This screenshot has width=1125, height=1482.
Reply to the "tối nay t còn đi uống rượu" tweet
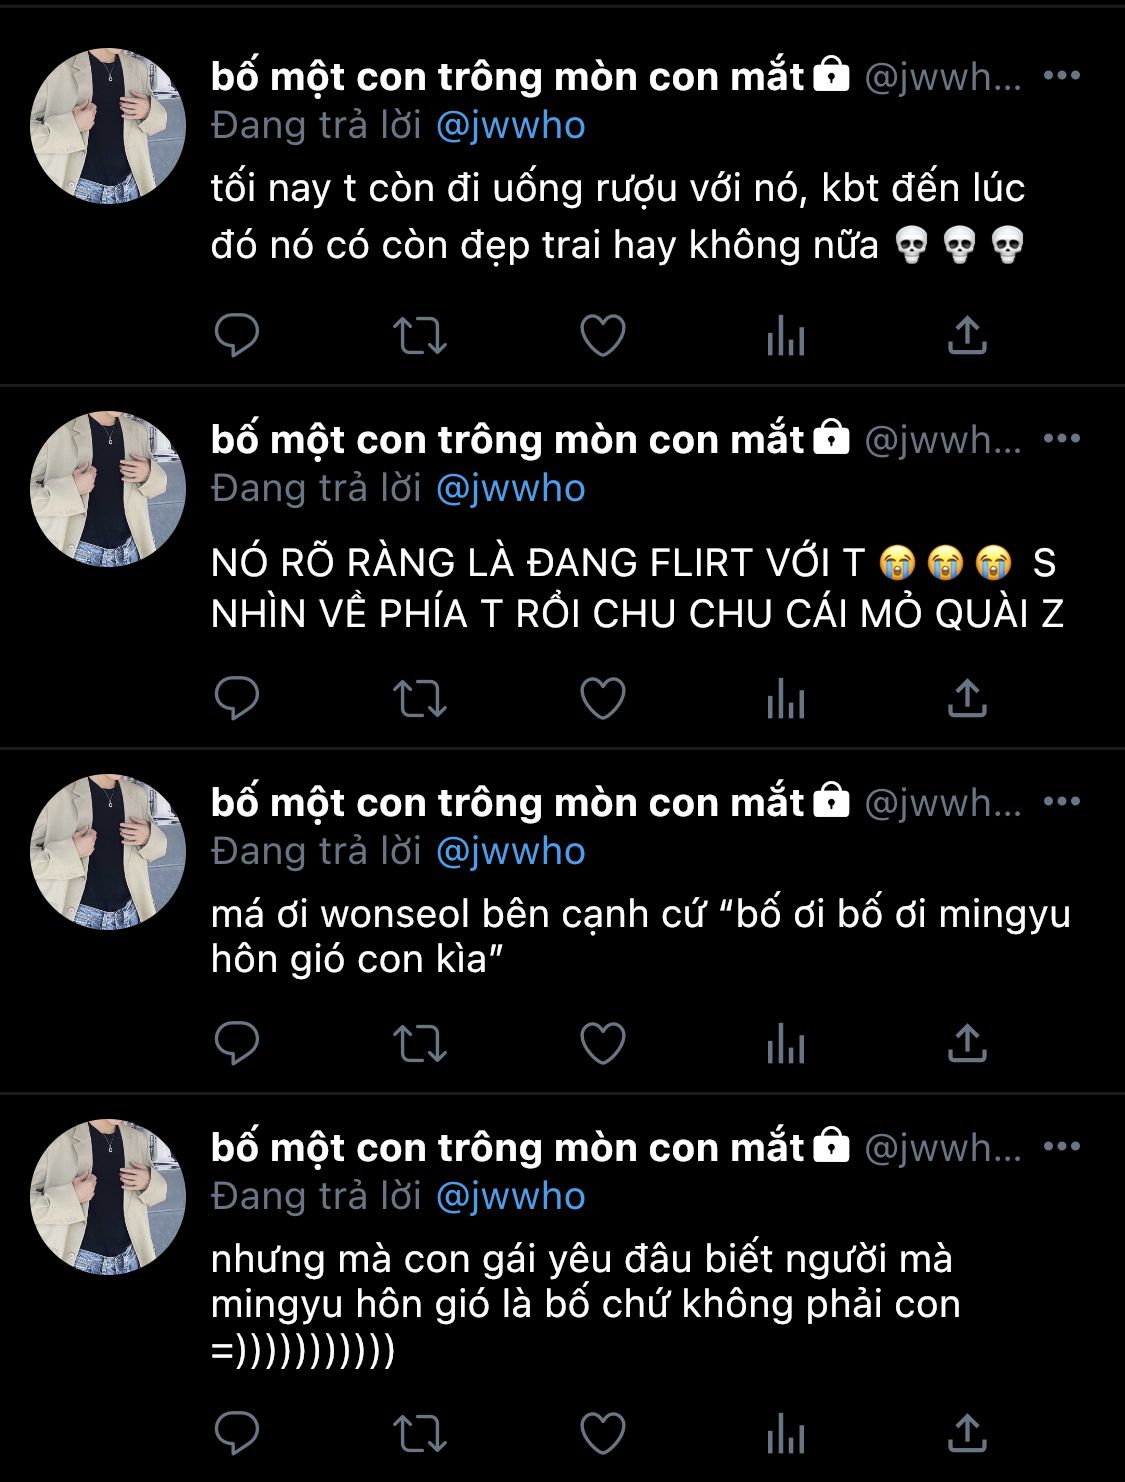point(237,336)
